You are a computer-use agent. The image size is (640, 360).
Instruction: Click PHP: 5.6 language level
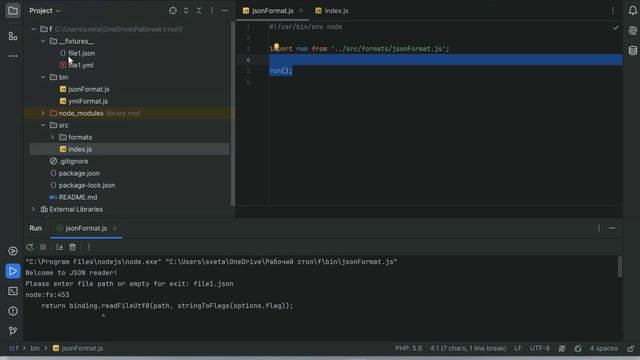[409, 349]
